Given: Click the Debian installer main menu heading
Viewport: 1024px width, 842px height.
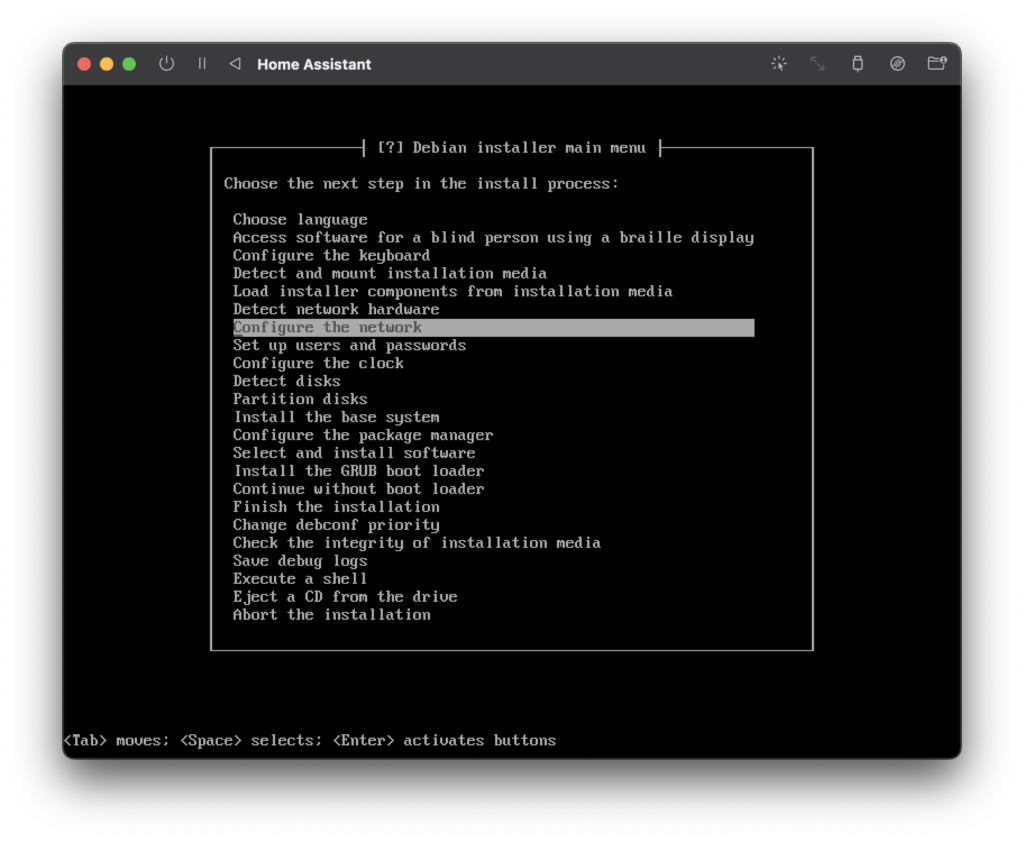Looking at the screenshot, I should pyautogui.click(x=511, y=148).
